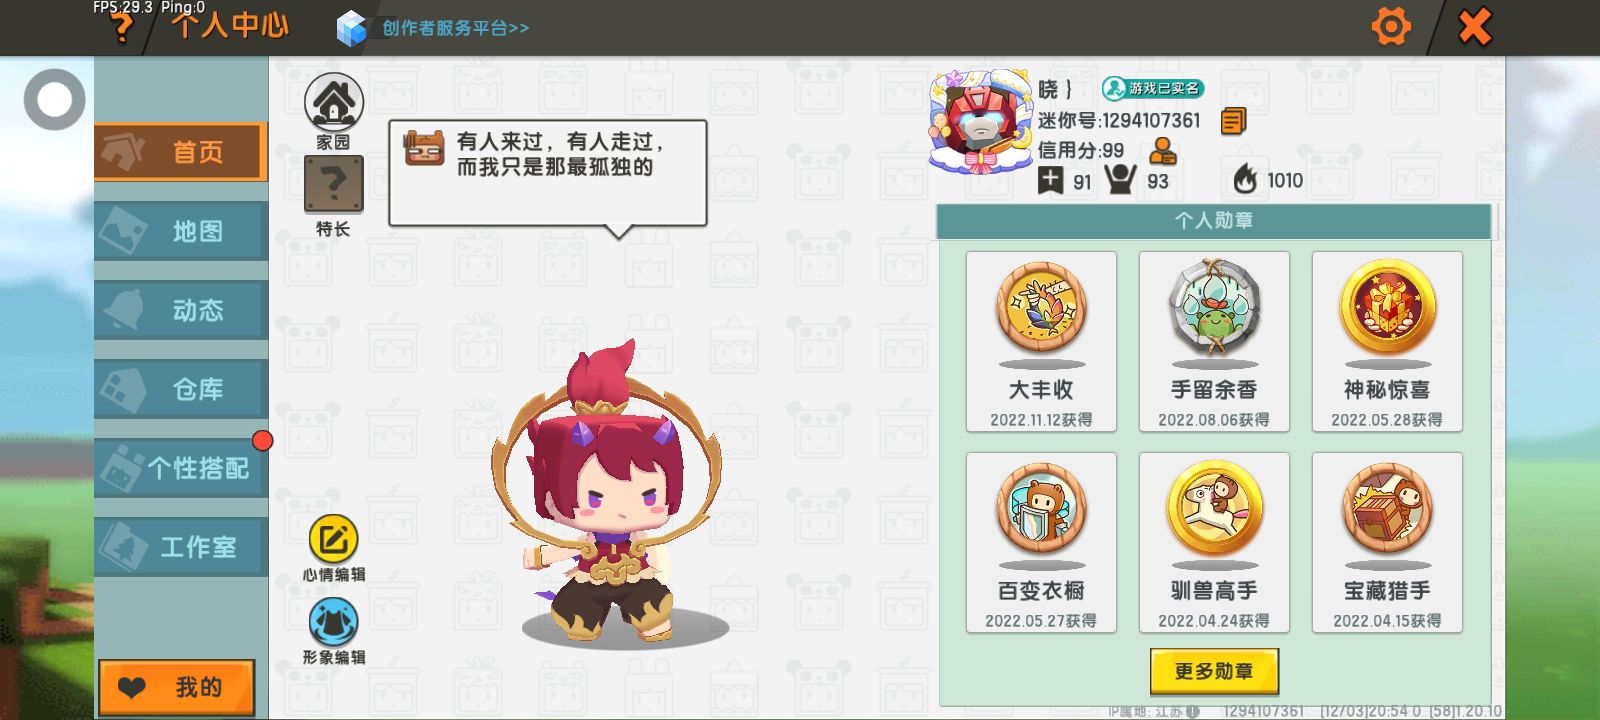Open the 家园 home icon
The height and width of the screenshot is (720, 1600).
(334, 102)
